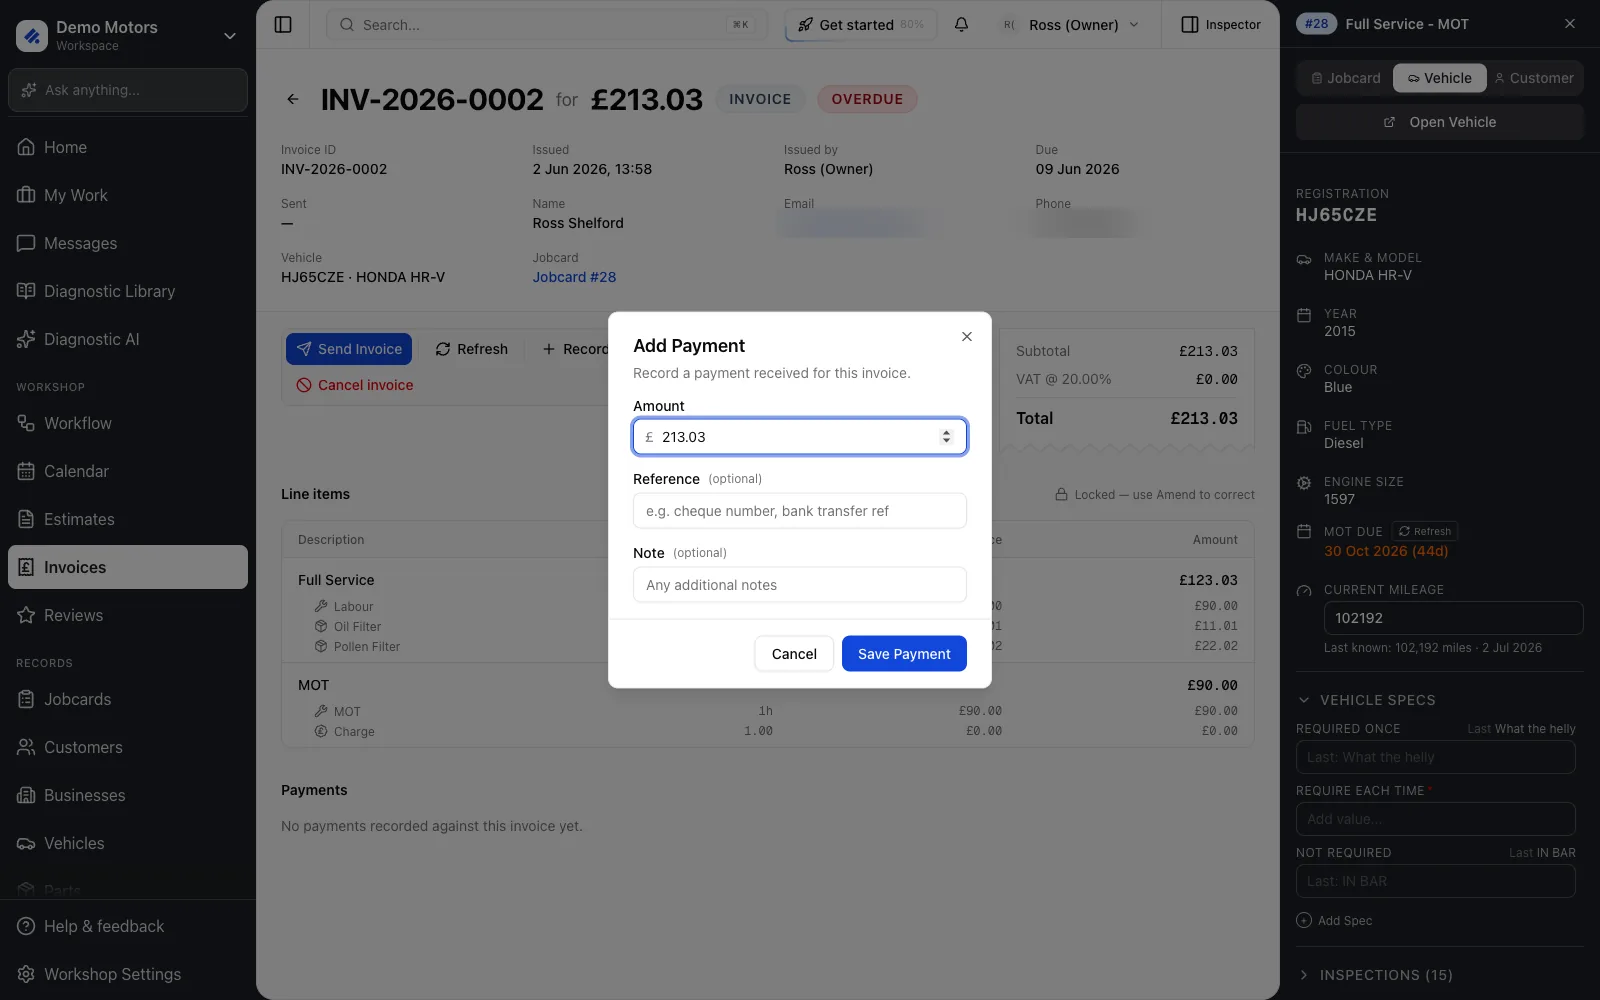
Task: Click the Home sidebar icon
Action: 26,147
